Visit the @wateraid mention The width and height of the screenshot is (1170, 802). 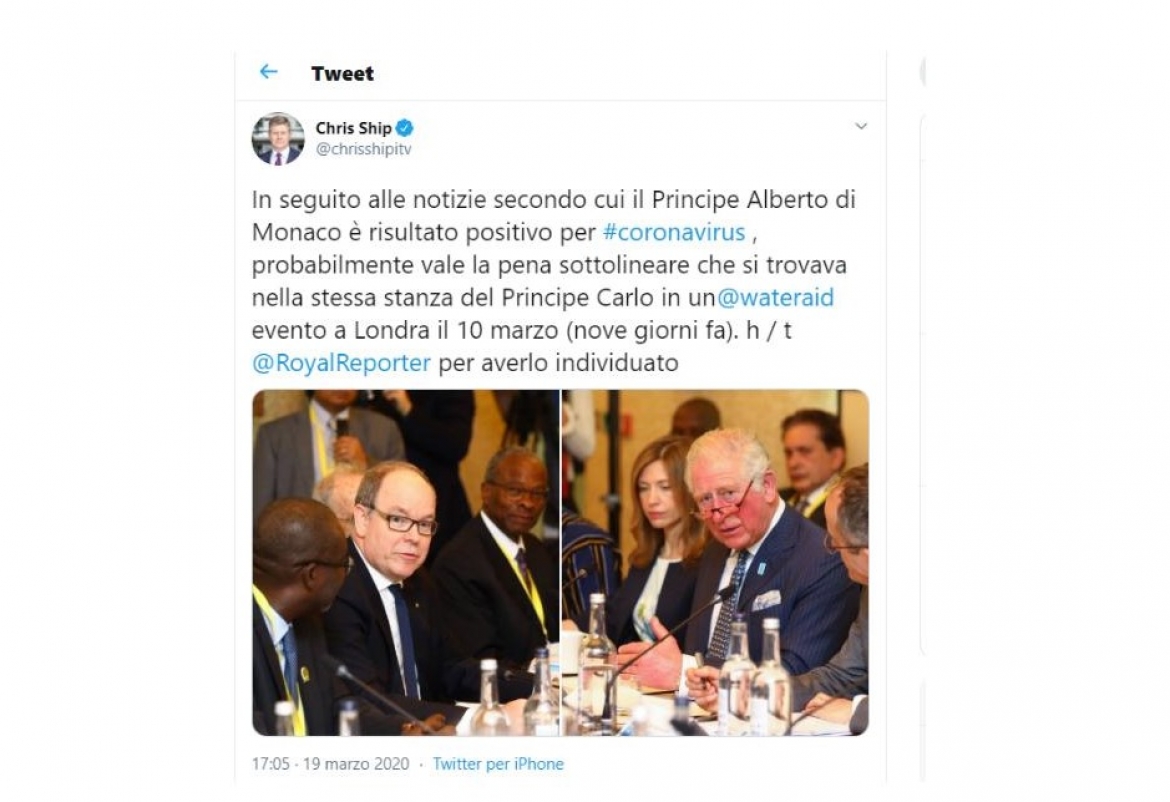pos(775,298)
